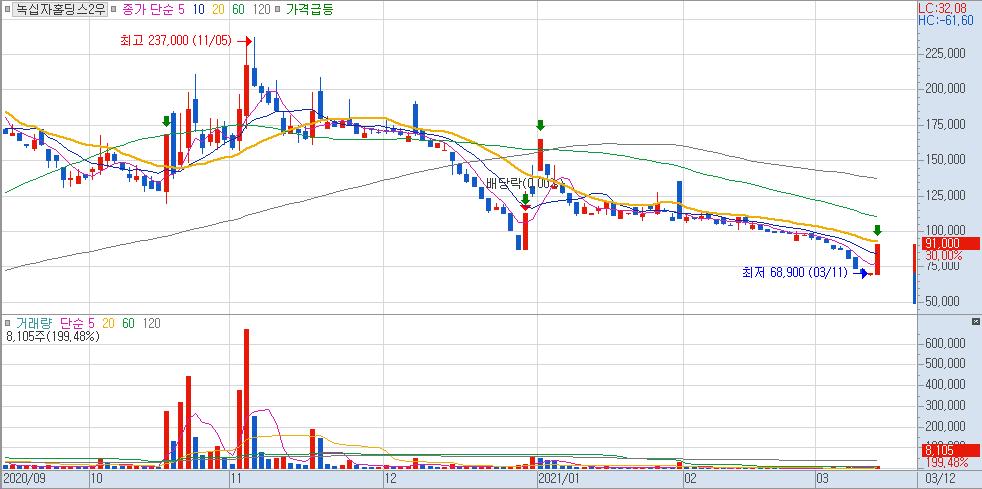This screenshot has height=489, width=982.
Task: Click the red volume tag 8,105
Action: 950,450
